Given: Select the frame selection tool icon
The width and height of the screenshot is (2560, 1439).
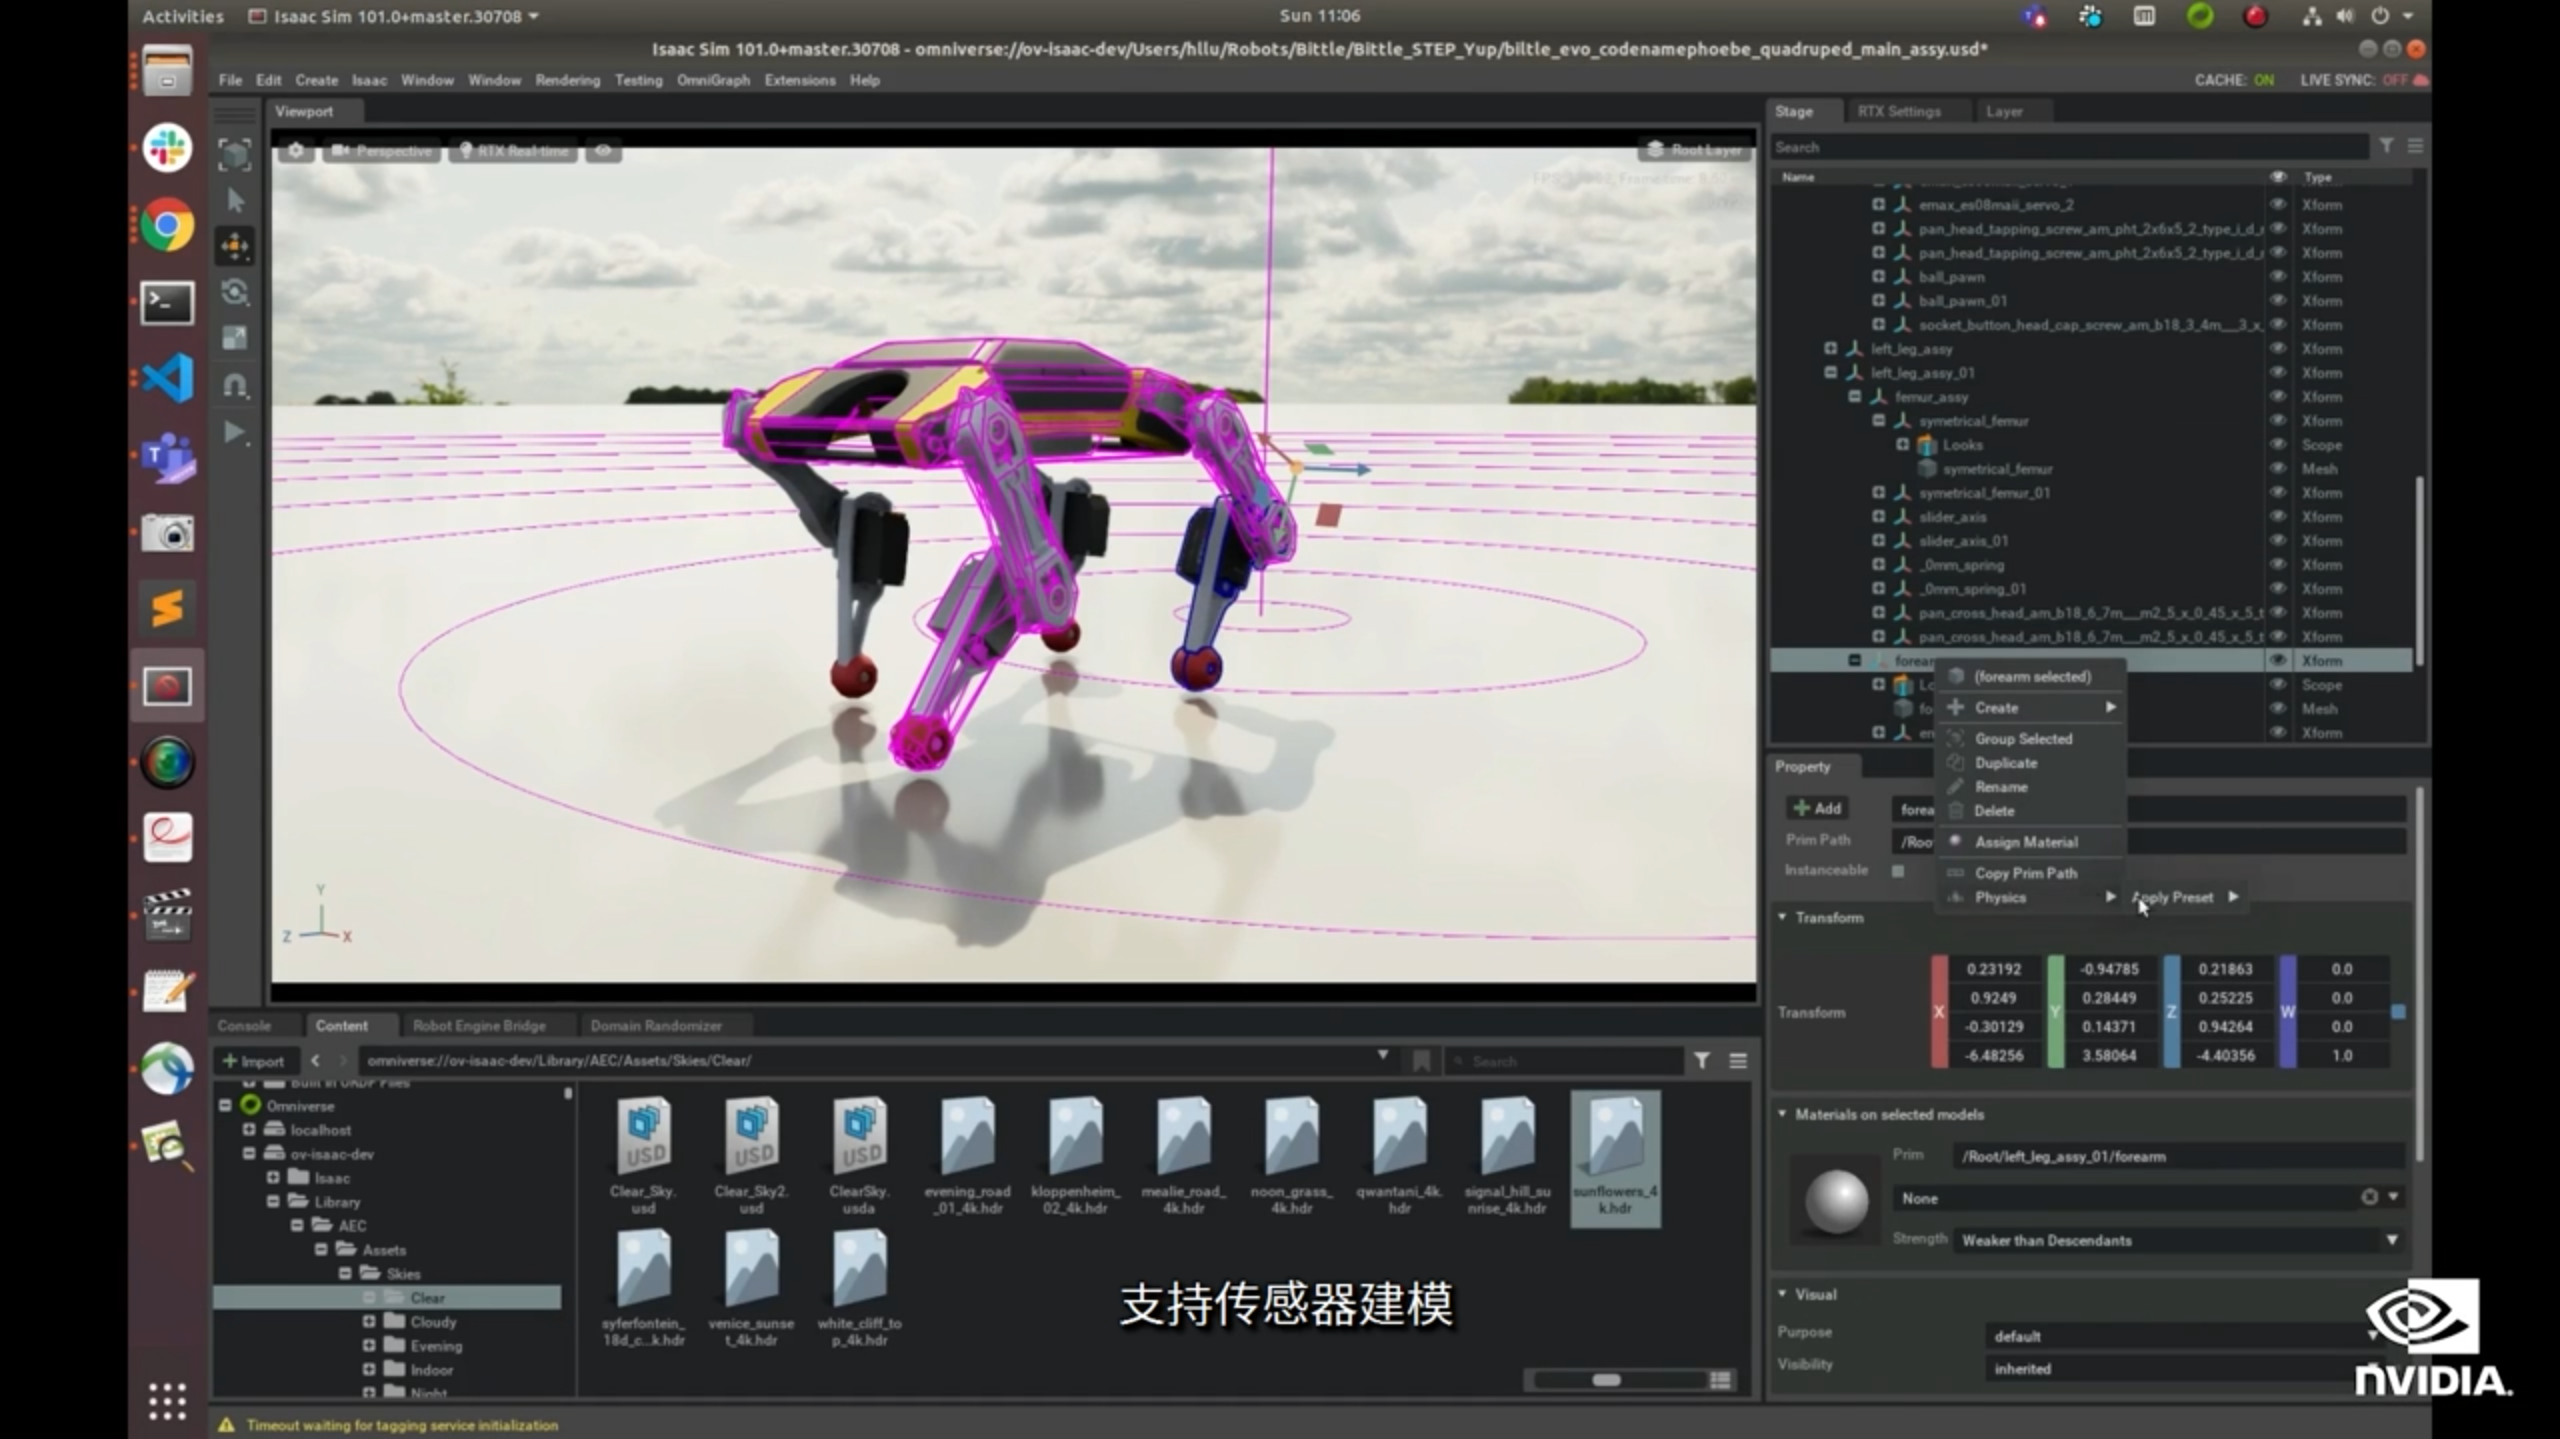Looking at the screenshot, I should 235,154.
